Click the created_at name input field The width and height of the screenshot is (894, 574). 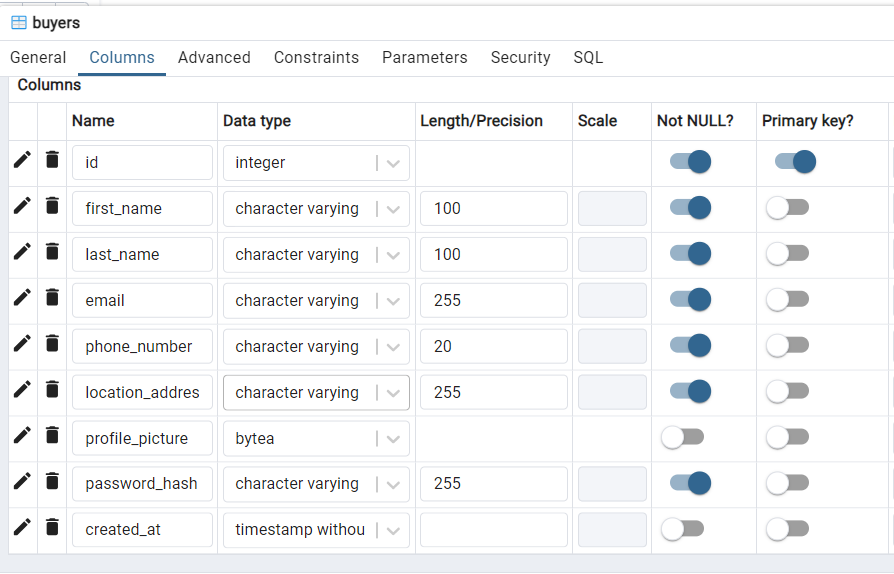142,530
